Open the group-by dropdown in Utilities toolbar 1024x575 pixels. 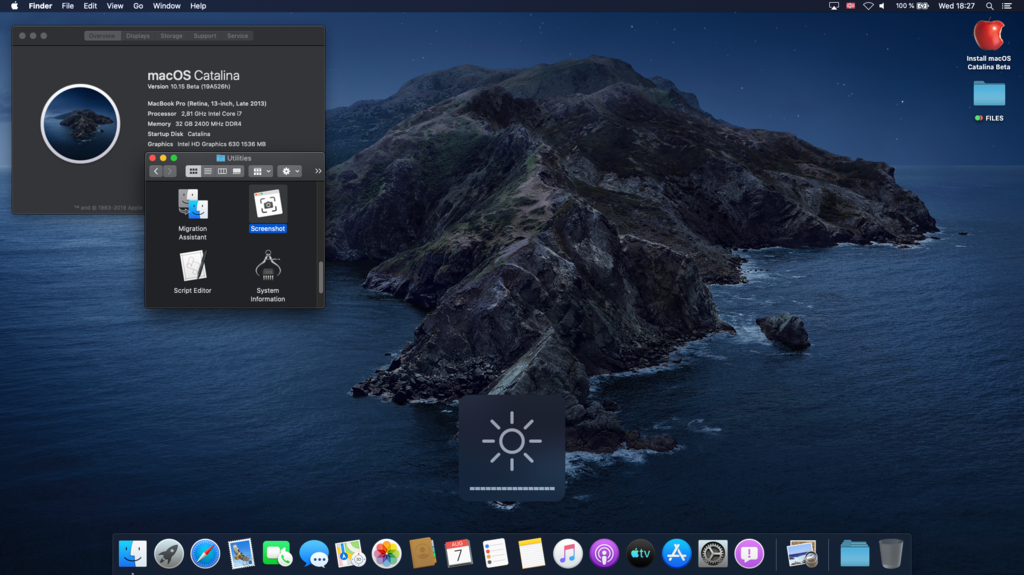[261, 171]
